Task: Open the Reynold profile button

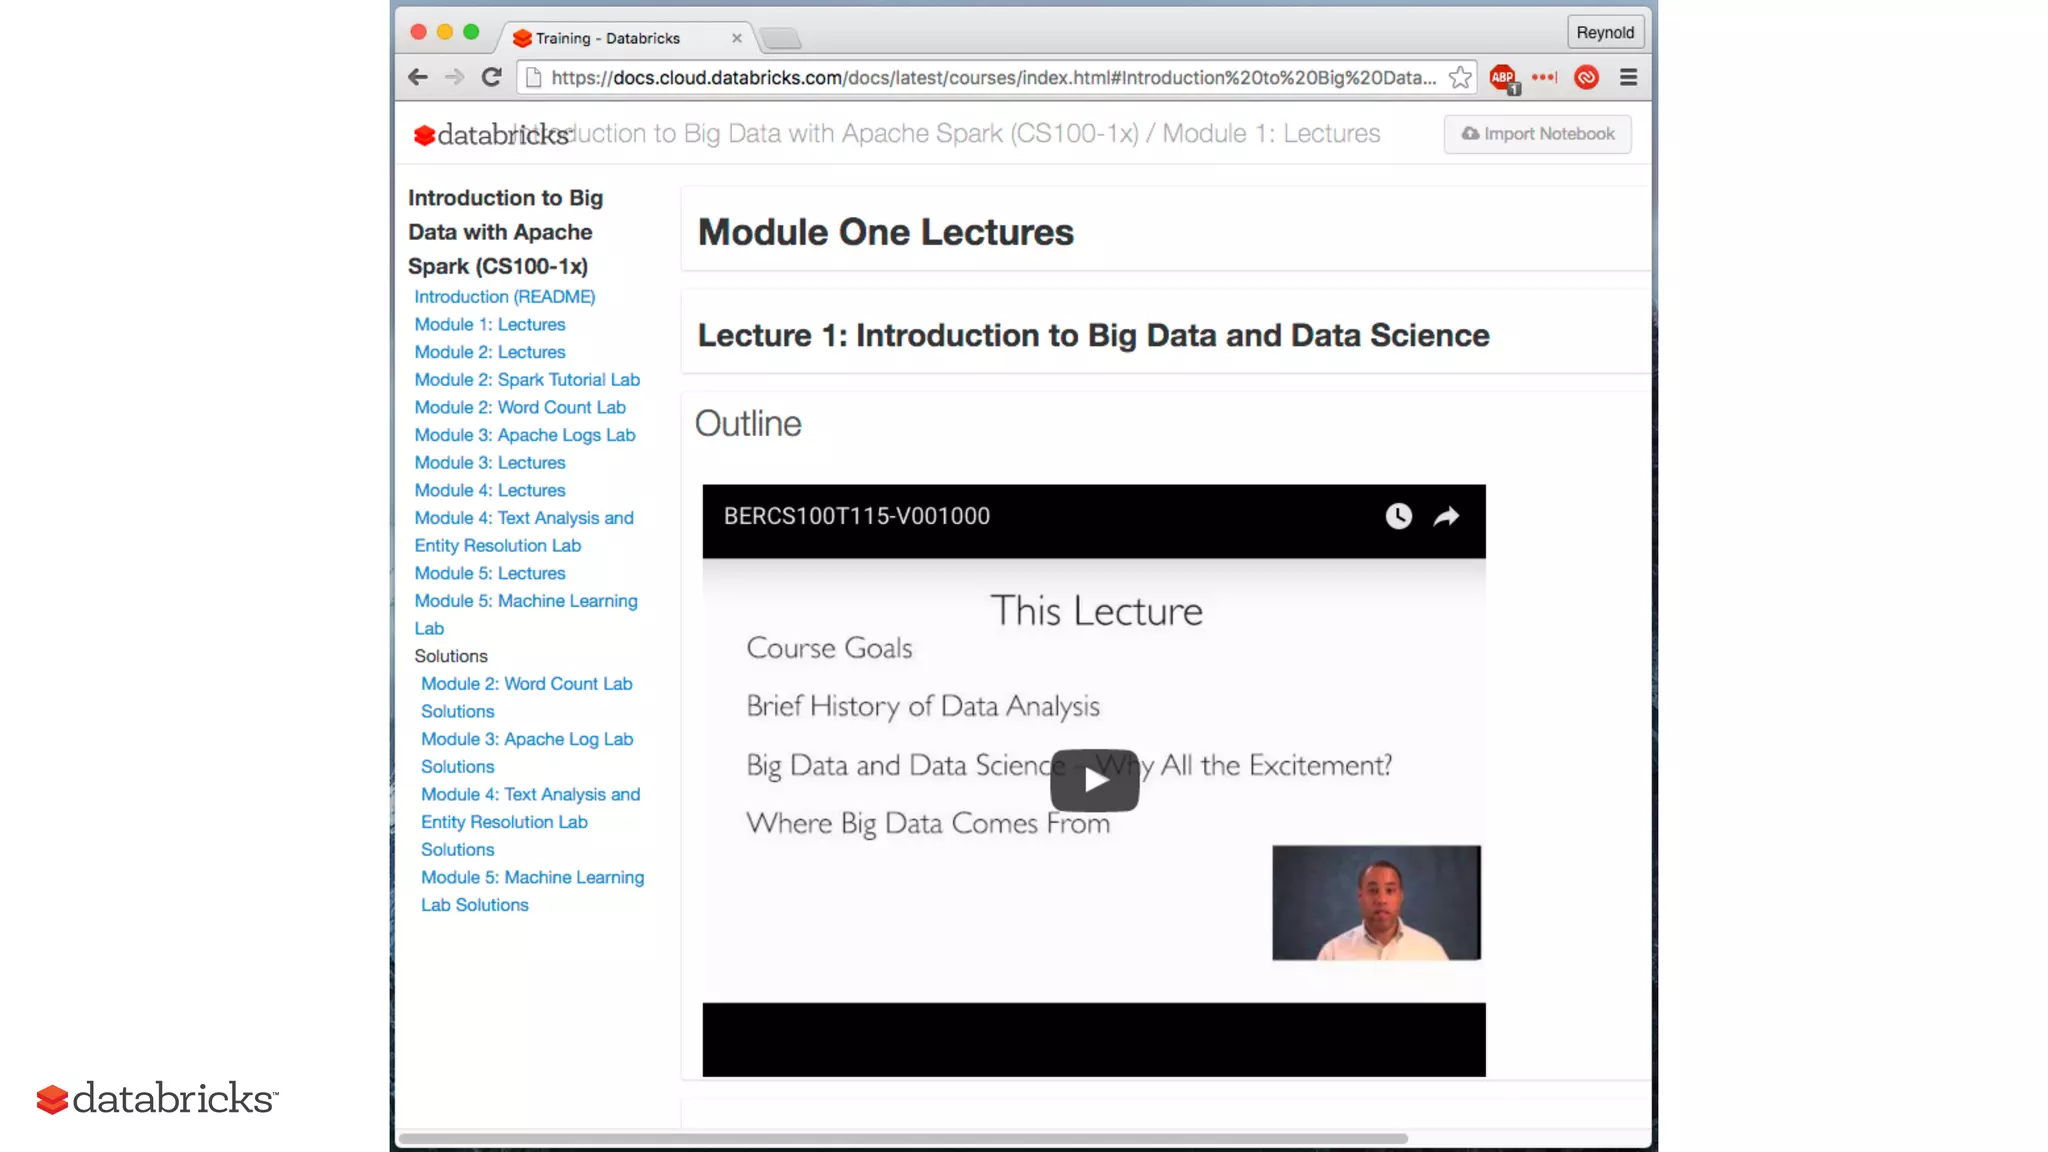Action: coord(1604,32)
